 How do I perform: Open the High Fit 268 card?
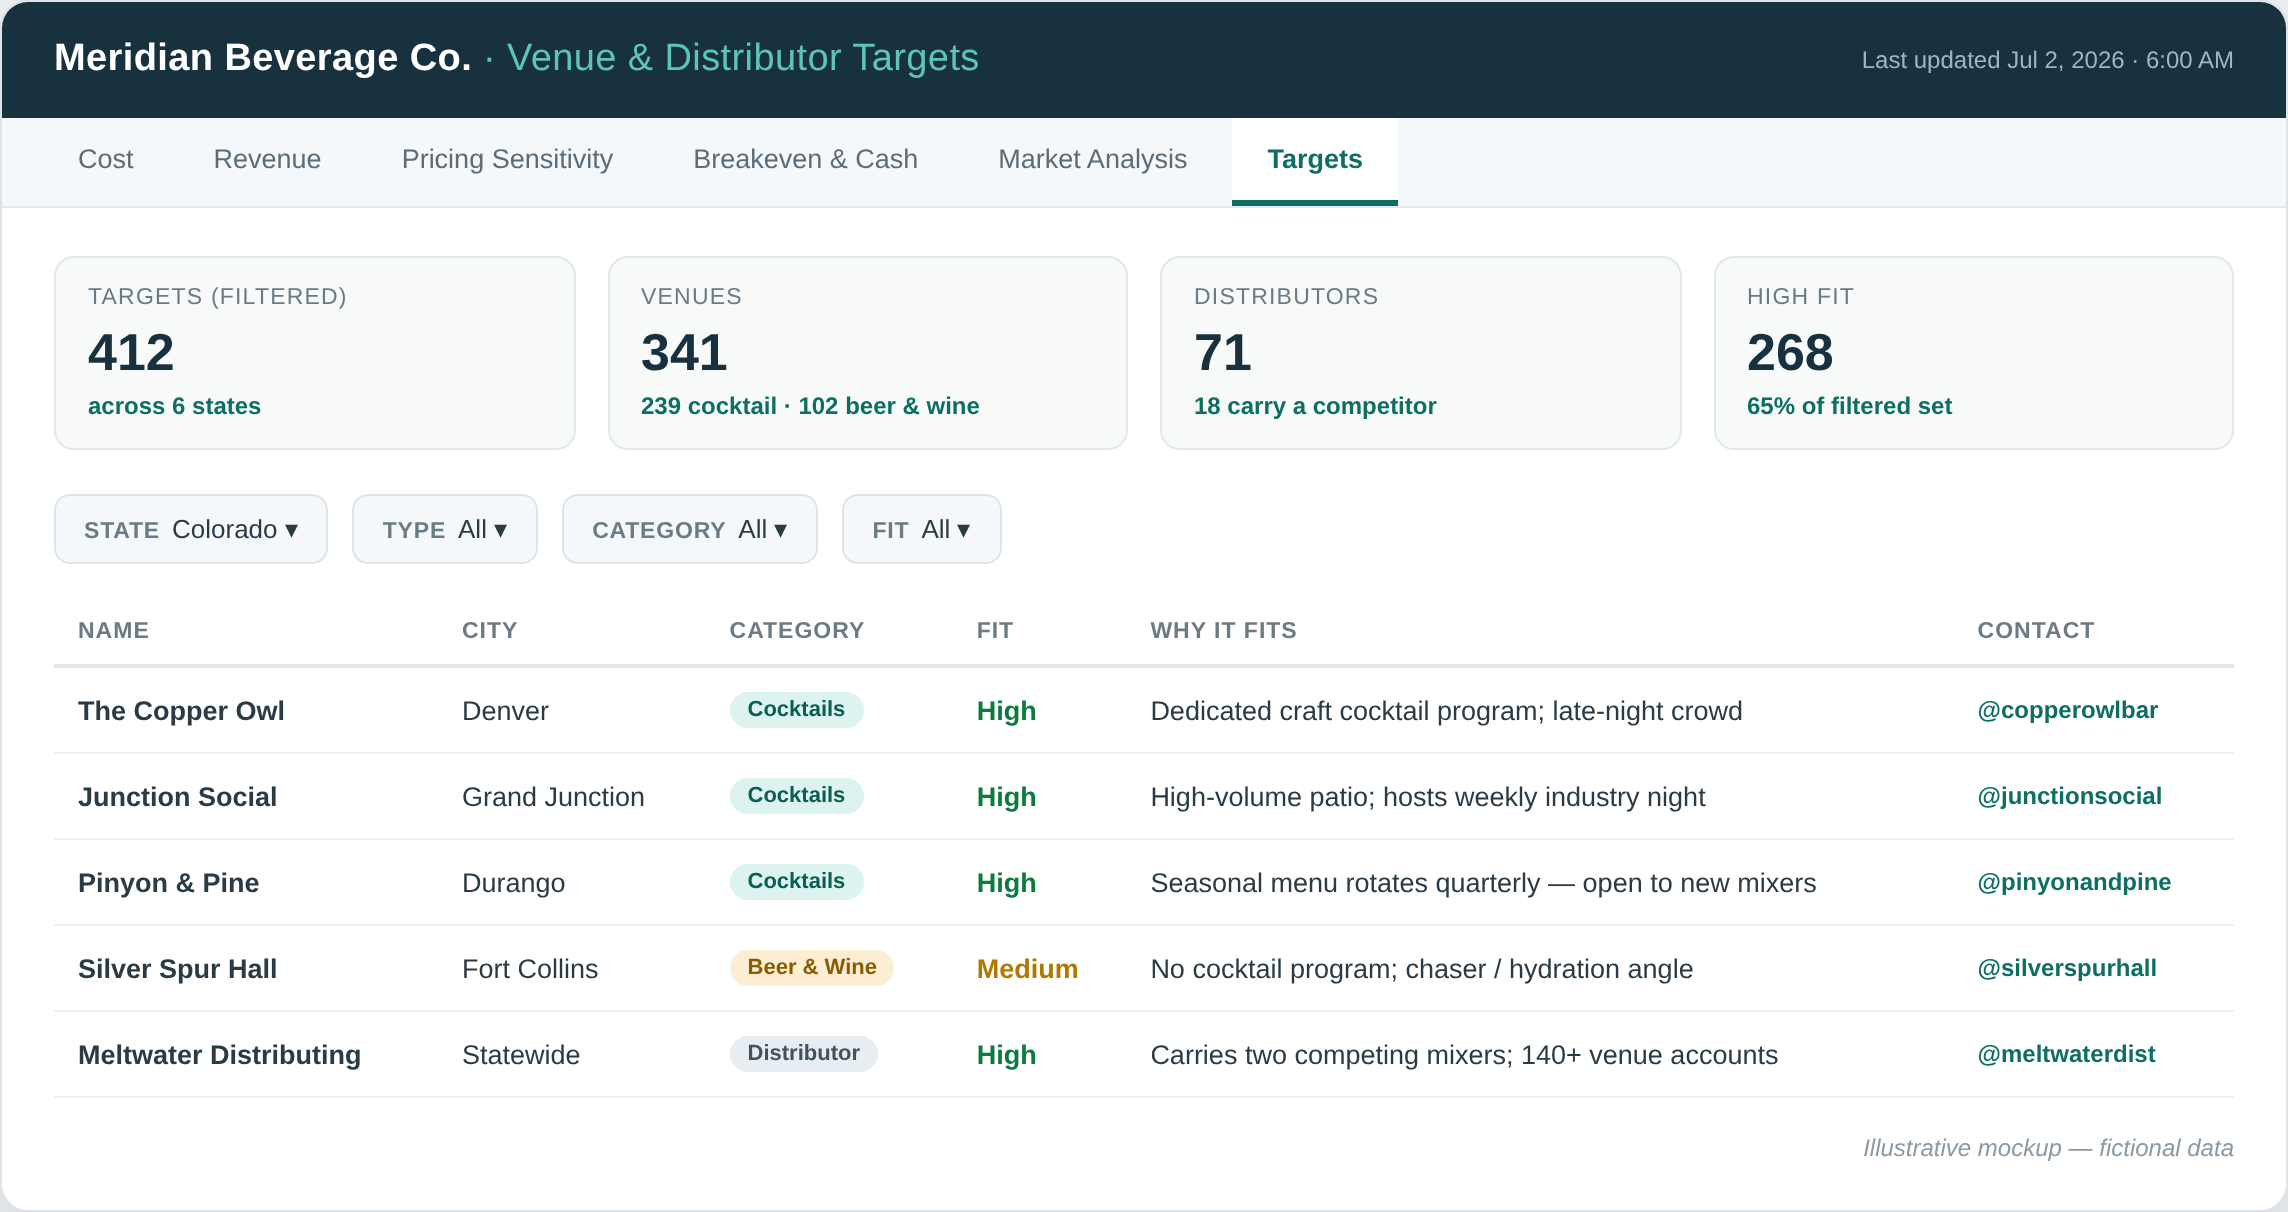(x=1974, y=353)
